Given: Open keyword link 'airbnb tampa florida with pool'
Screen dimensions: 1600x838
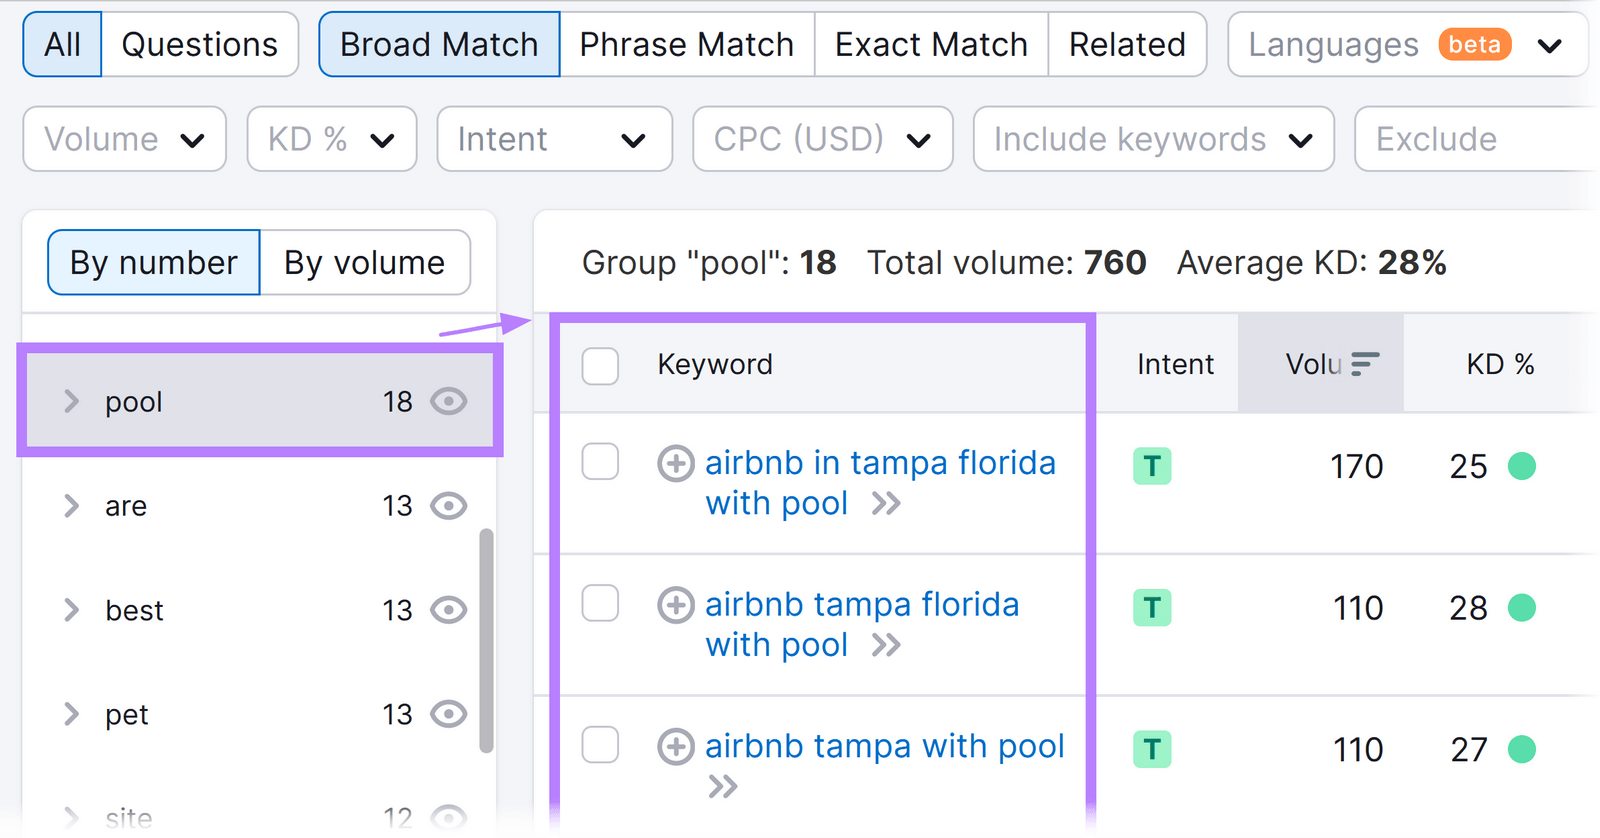Looking at the screenshot, I should pyautogui.click(x=862, y=625).
